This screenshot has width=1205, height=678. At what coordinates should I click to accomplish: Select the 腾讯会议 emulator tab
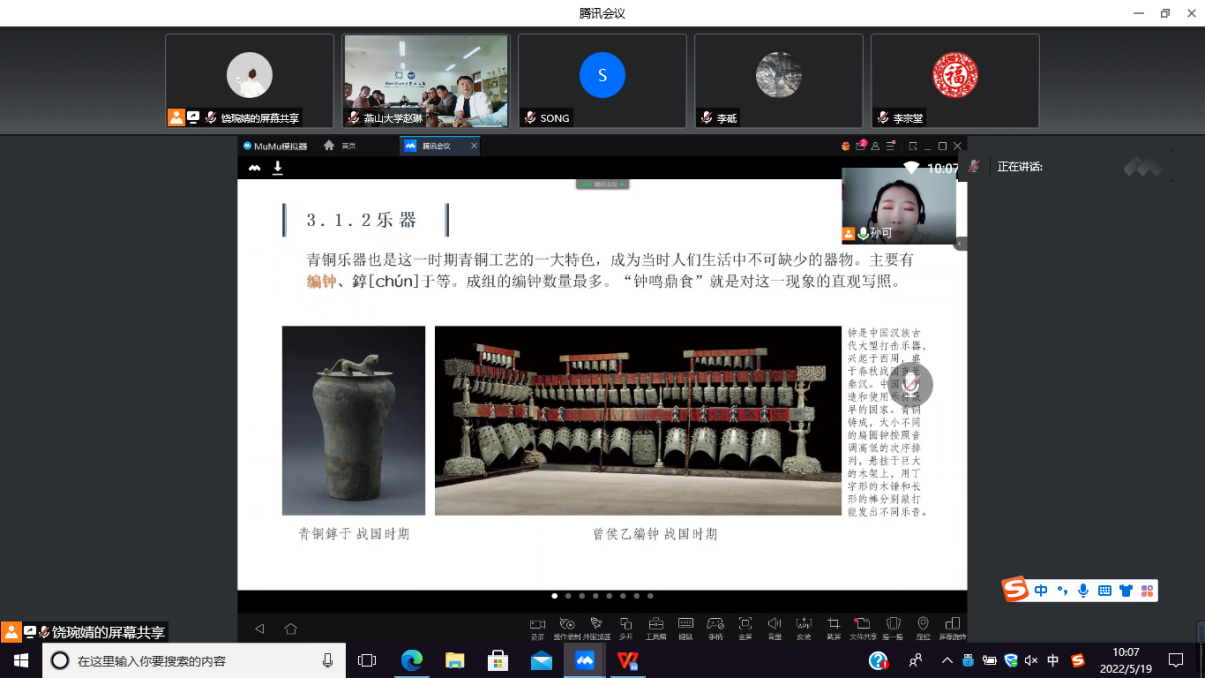tap(435, 146)
